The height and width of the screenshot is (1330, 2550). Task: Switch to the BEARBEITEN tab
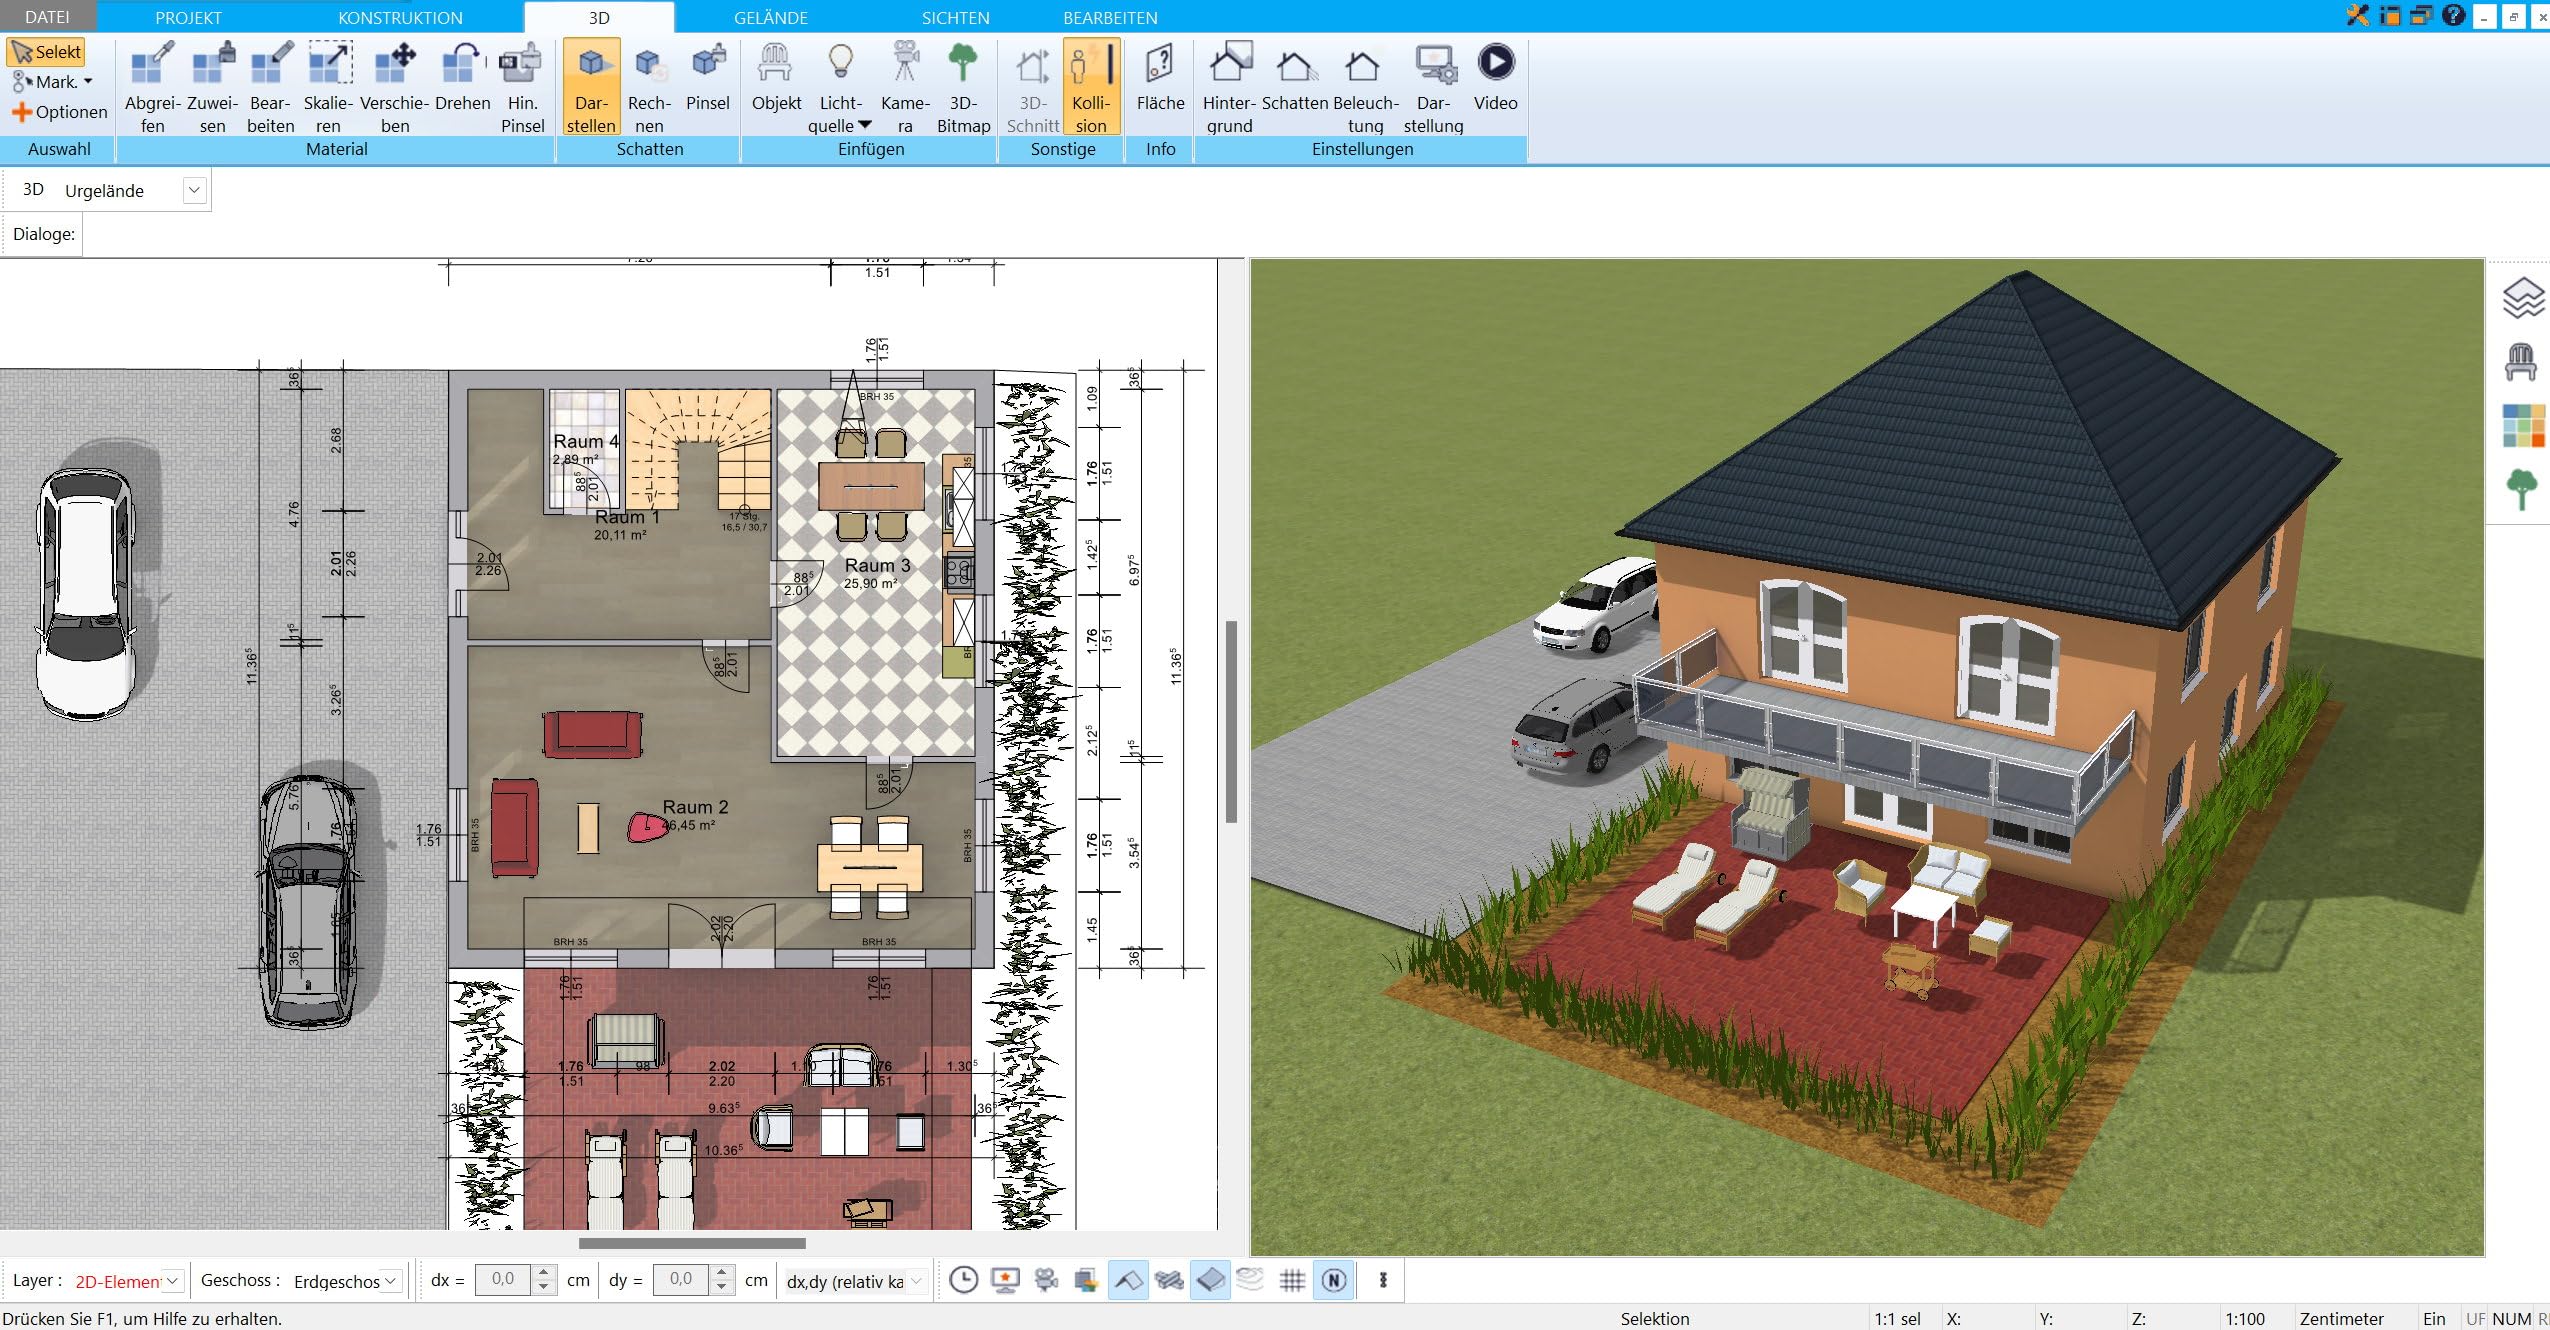(x=1110, y=17)
